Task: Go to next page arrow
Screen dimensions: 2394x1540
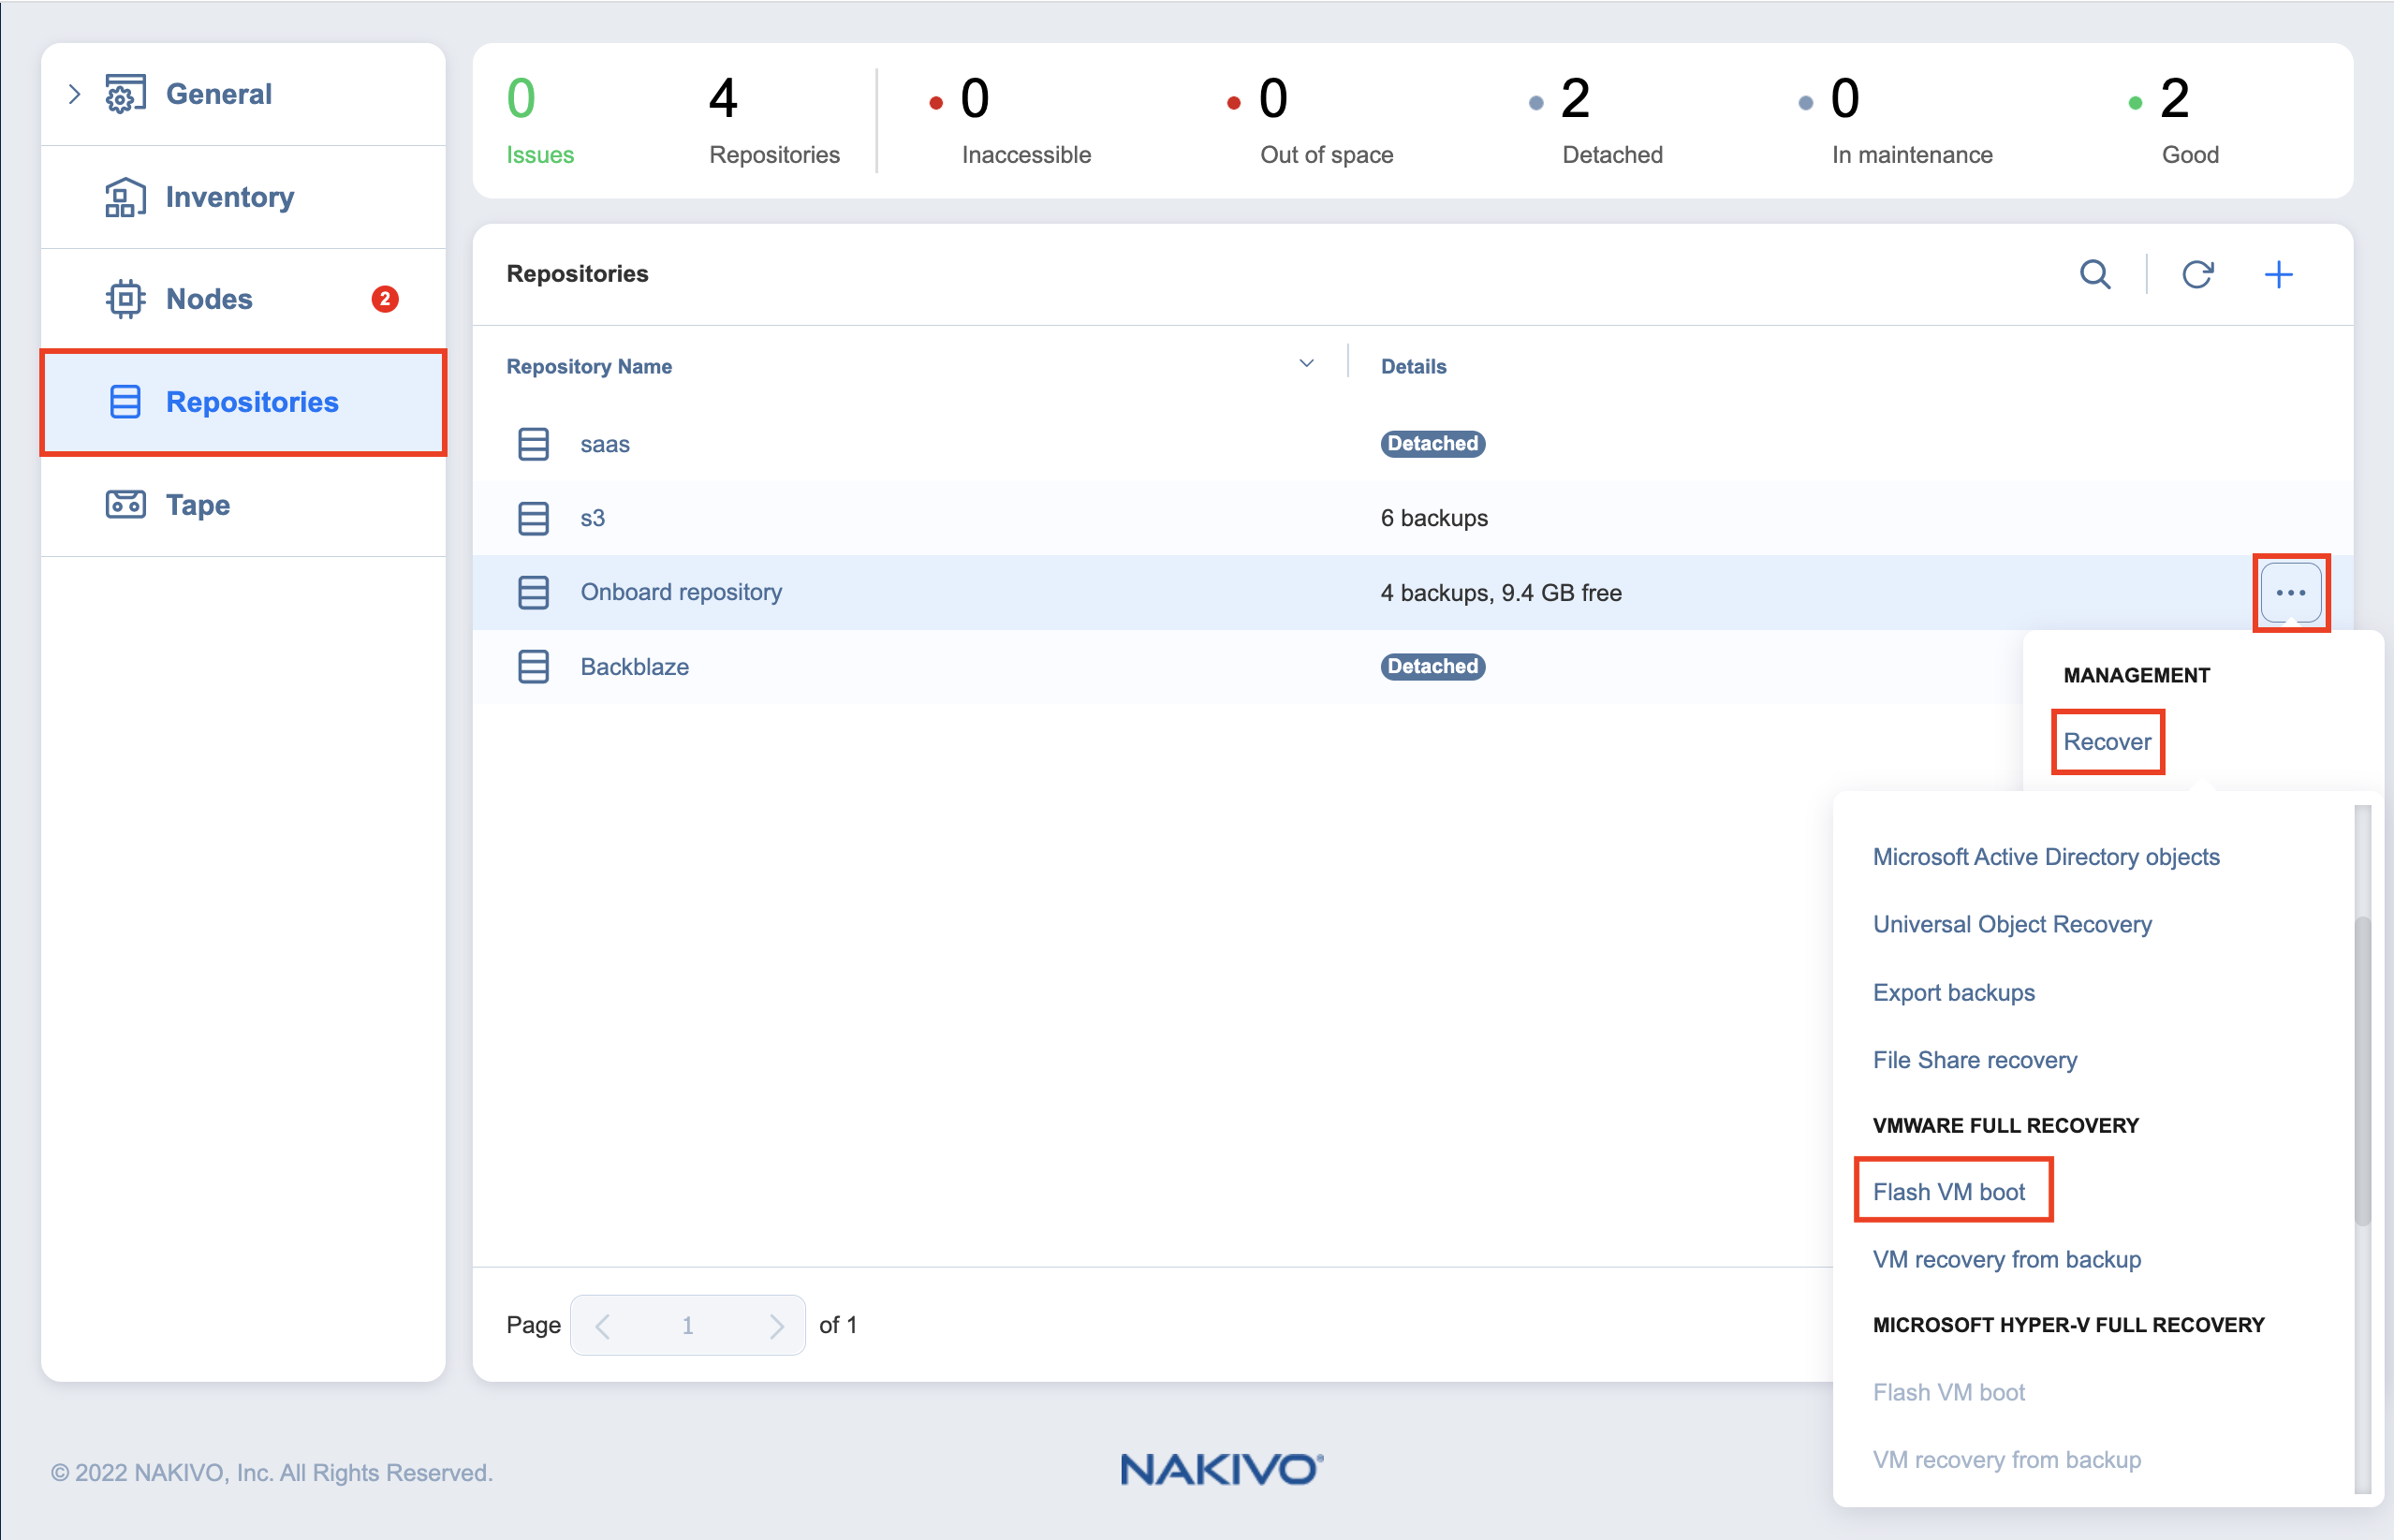Action: tap(776, 1325)
